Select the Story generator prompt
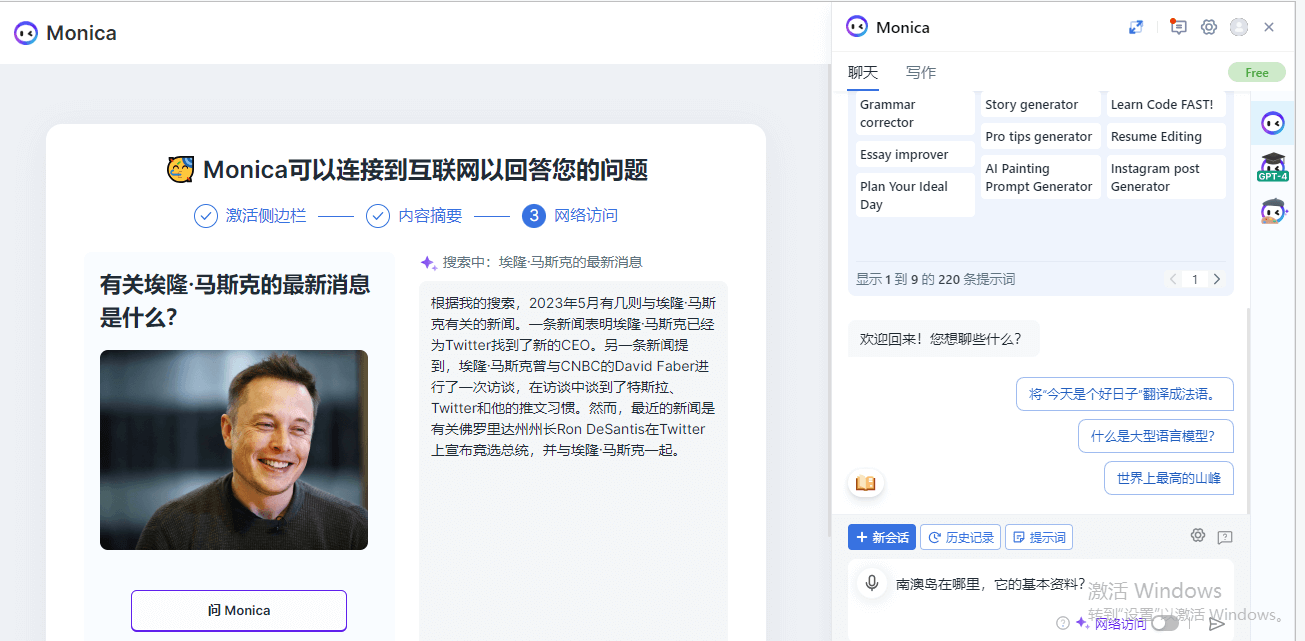This screenshot has height=641, width=1305. click(x=1040, y=104)
